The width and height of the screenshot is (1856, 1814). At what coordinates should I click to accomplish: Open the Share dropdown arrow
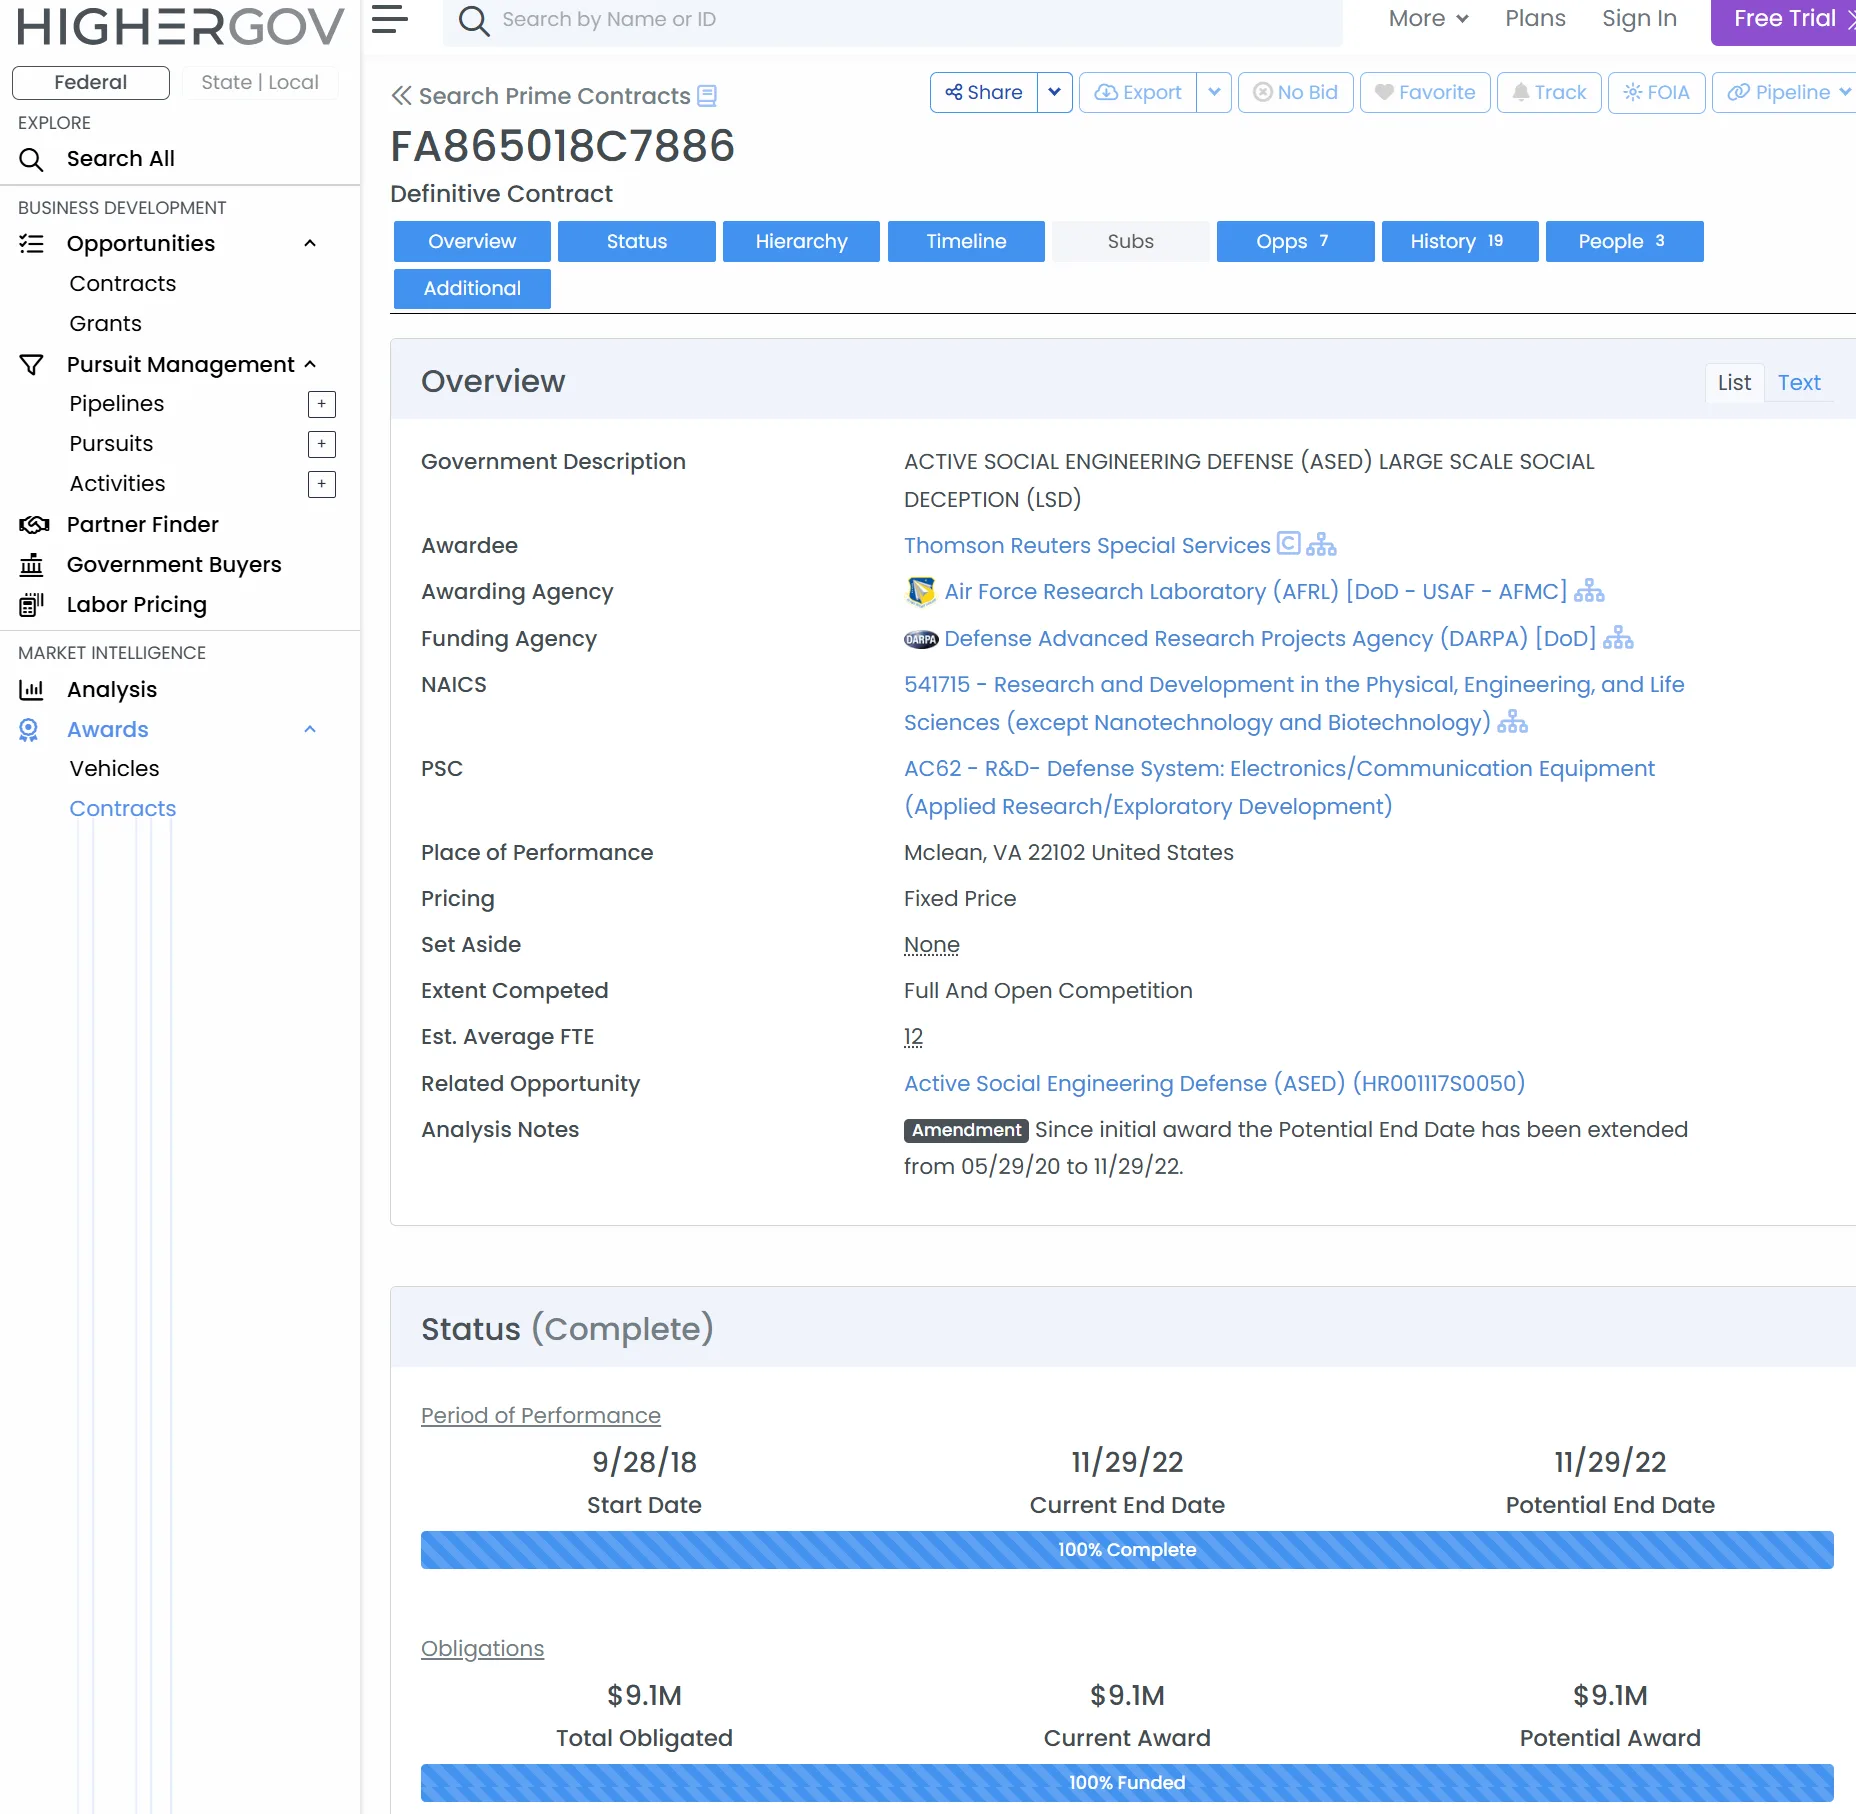point(1054,93)
